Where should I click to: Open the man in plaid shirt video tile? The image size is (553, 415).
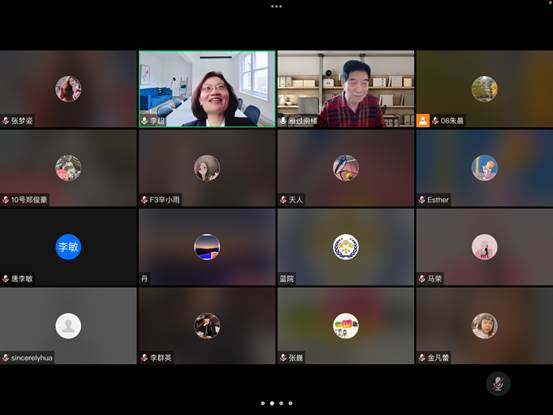[346, 89]
